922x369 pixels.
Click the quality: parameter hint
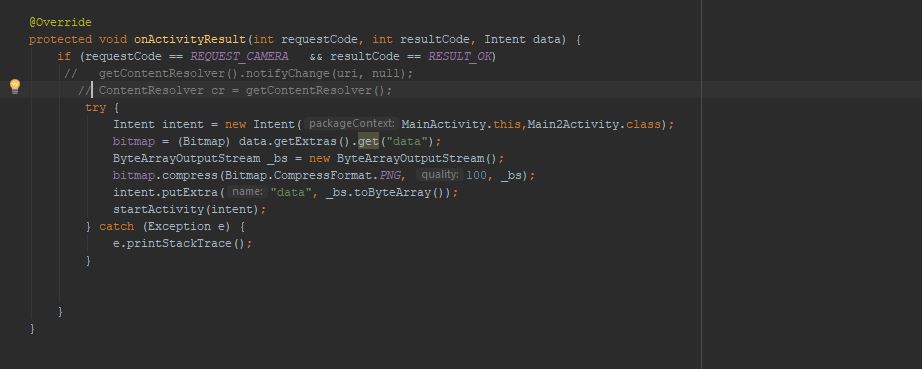(439, 175)
